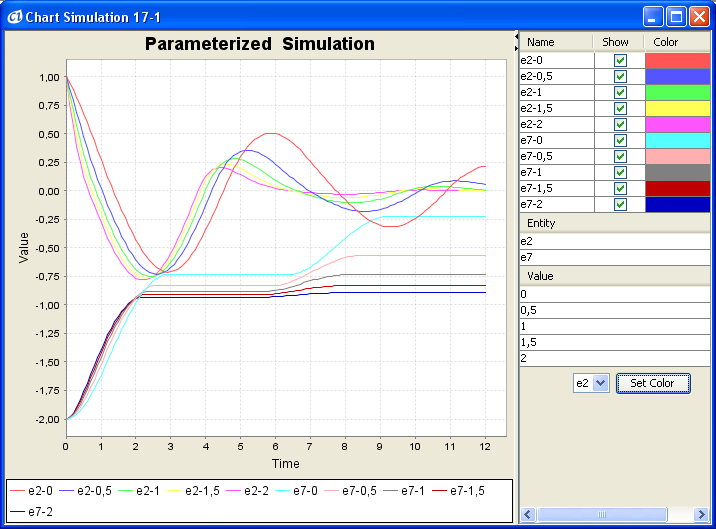Select the e2-1 name cell
This screenshot has width=716, height=529.
pos(557,92)
